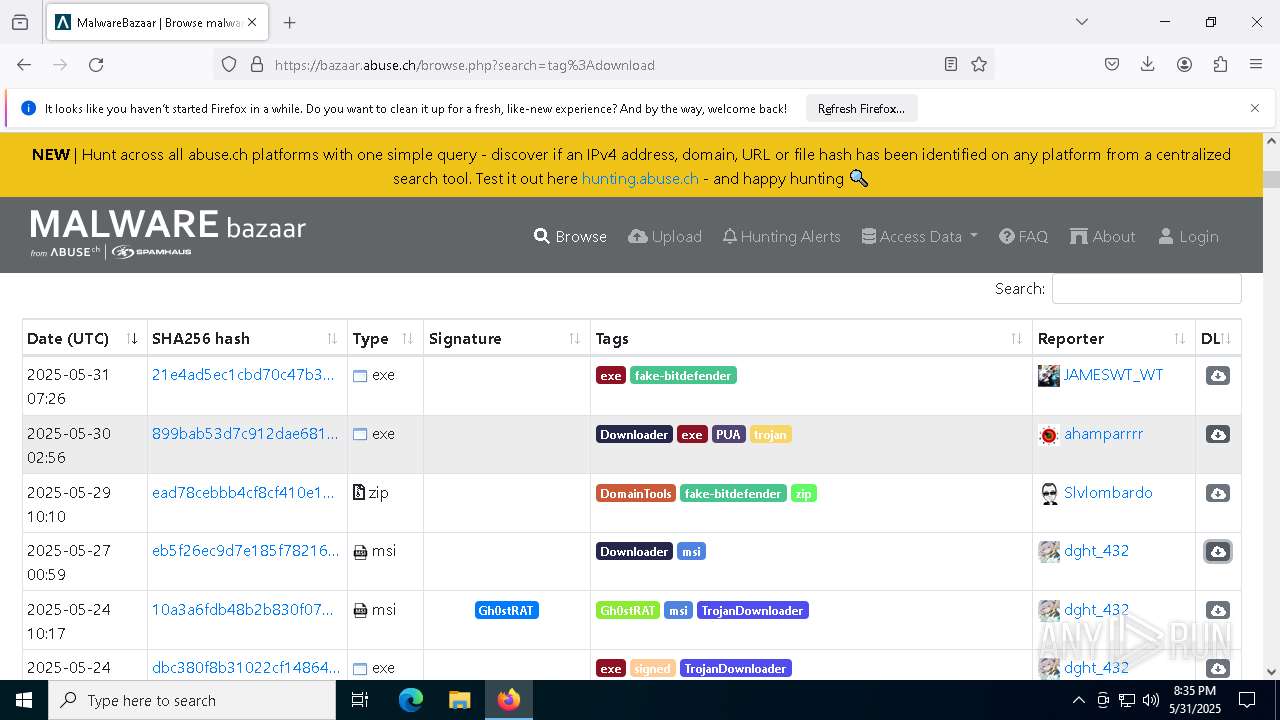Open JAMESWT_WT reporter avatar
1280x720 pixels.
(x=1048, y=376)
